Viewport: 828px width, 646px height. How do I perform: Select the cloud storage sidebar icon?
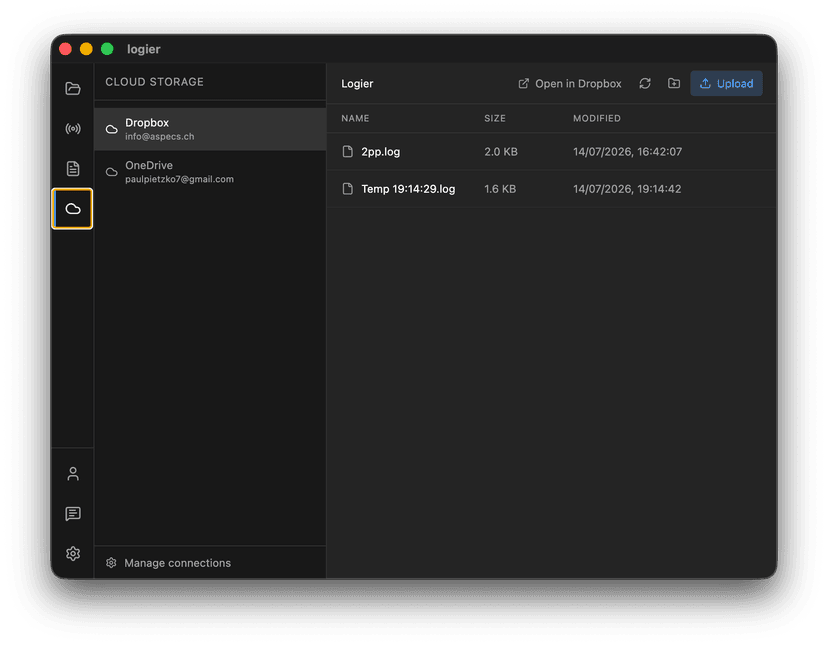pyautogui.click(x=72, y=209)
